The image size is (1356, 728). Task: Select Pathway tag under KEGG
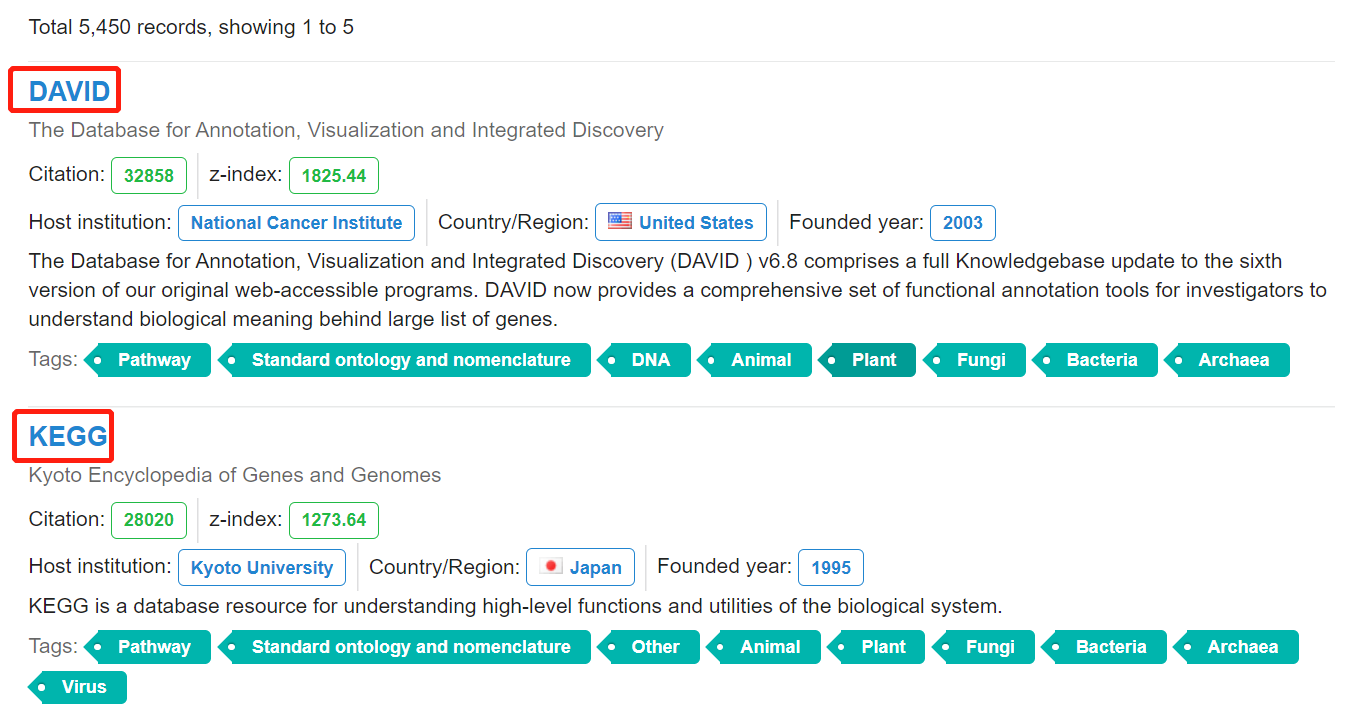(x=148, y=647)
